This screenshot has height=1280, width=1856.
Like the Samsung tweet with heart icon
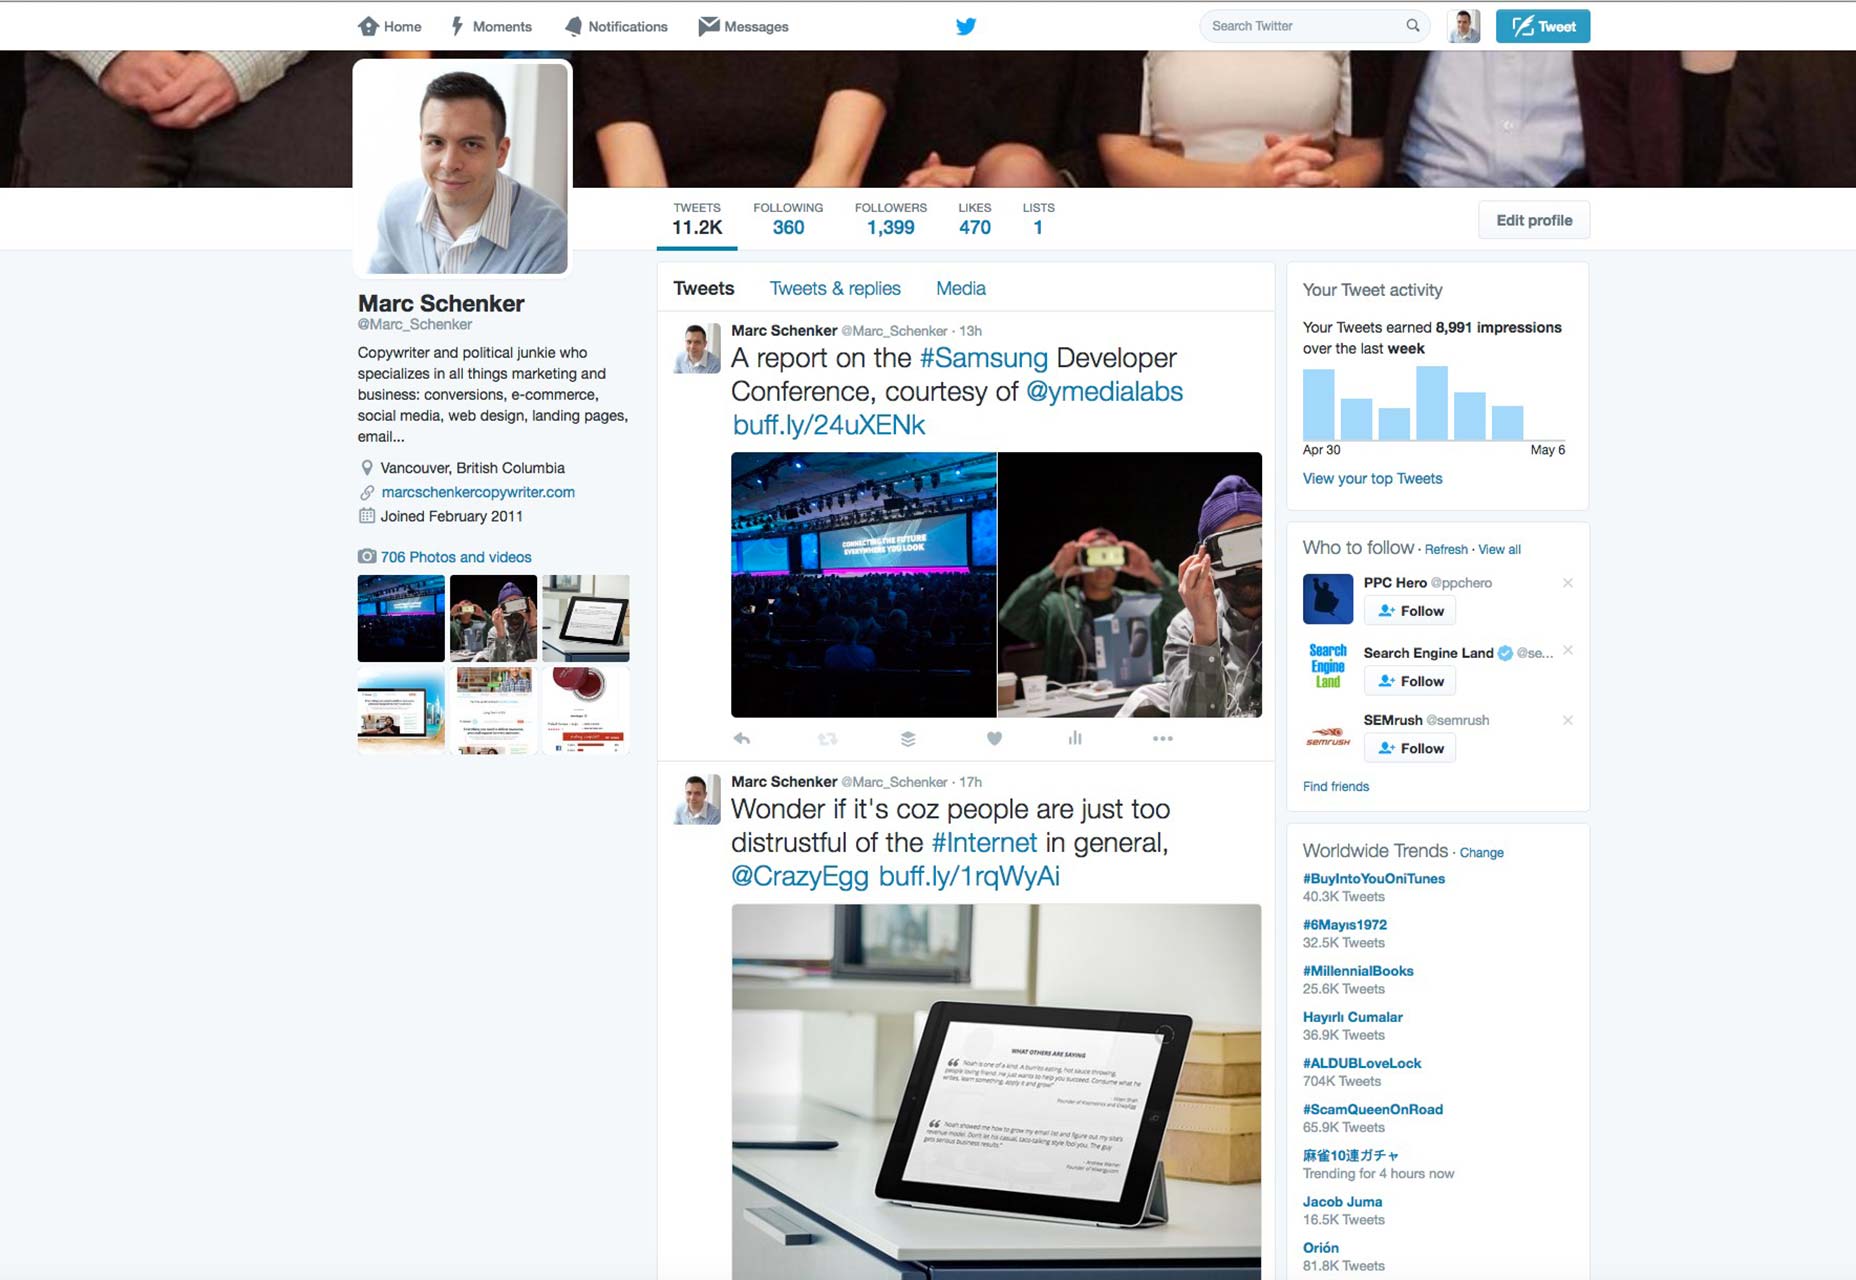[994, 739]
